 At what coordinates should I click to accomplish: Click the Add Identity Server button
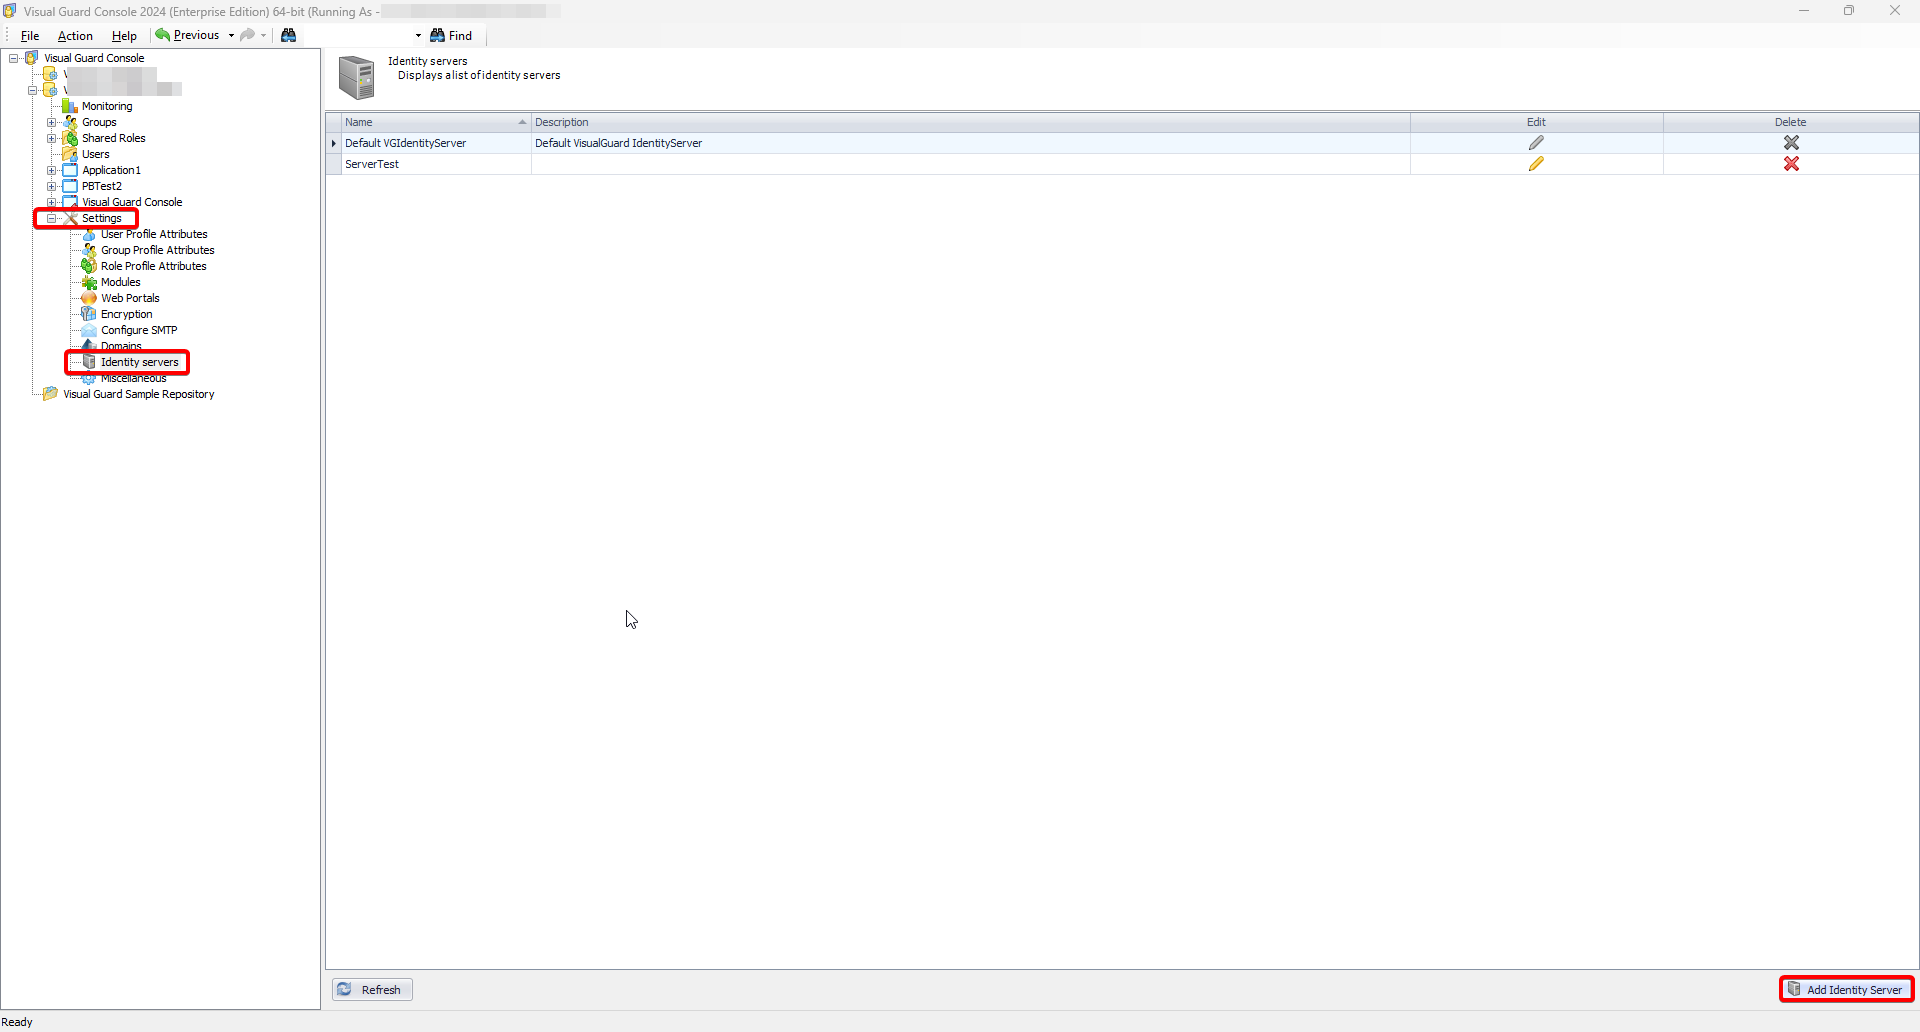point(1846,989)
